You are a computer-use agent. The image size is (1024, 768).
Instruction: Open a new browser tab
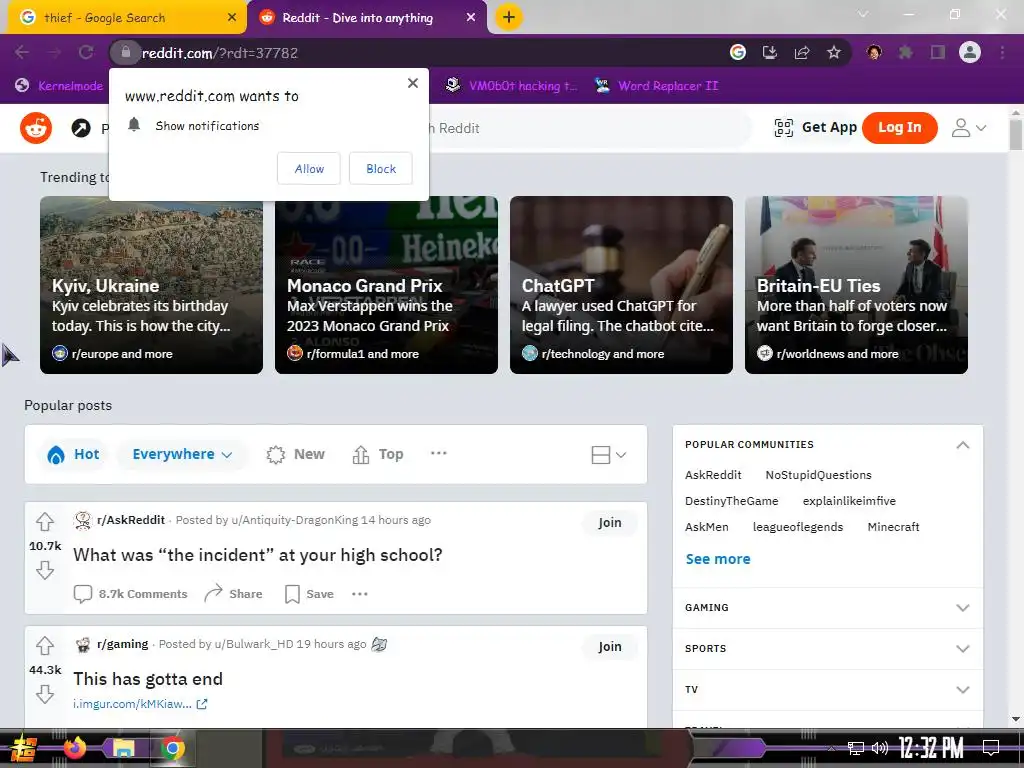[x=509, y=17]
